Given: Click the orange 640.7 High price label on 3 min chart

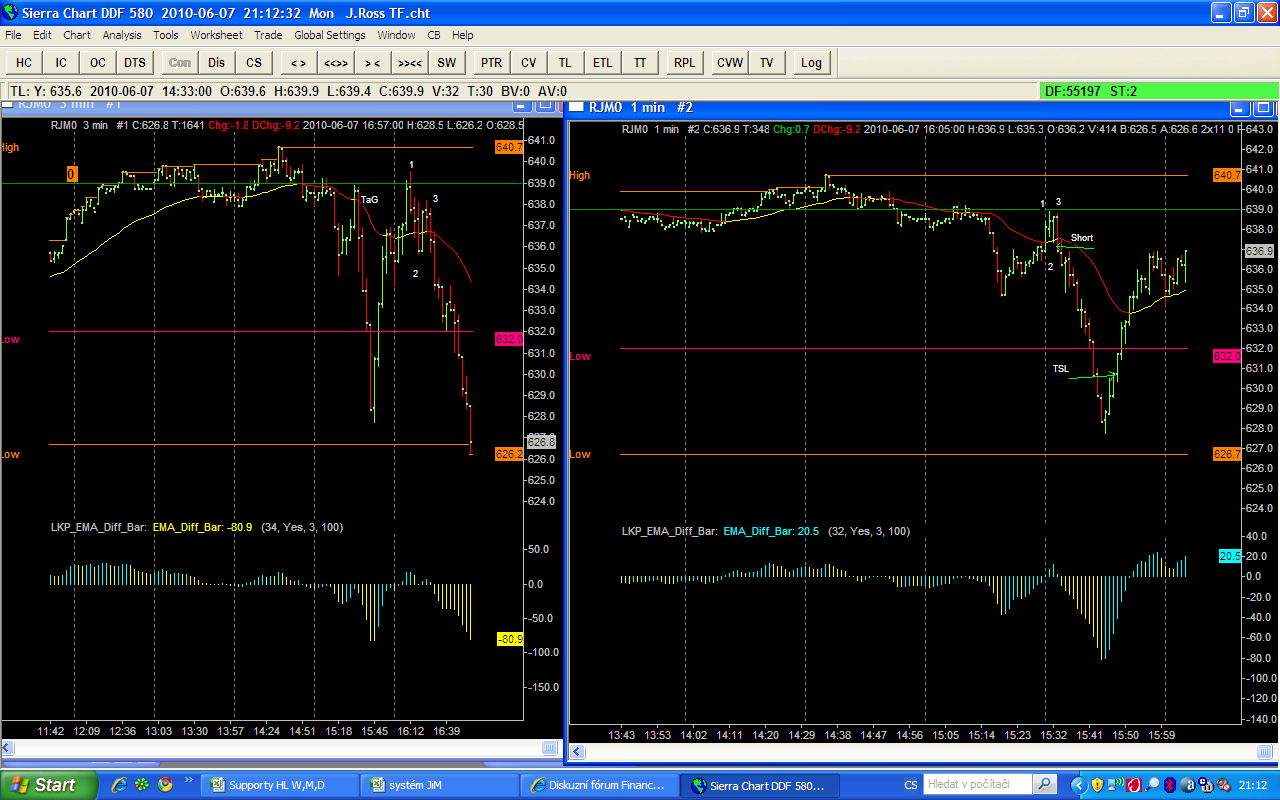Looking at the screenshot, I should tap(508, 147).
